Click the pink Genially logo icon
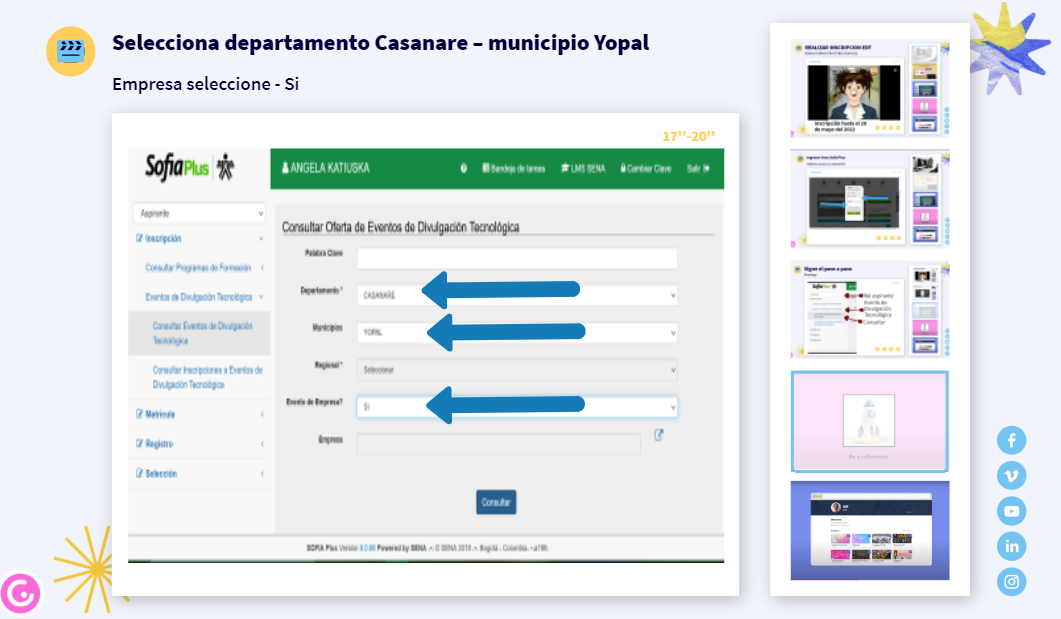 point(20,593)
